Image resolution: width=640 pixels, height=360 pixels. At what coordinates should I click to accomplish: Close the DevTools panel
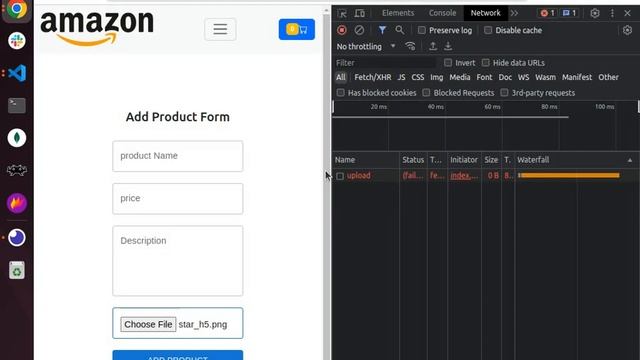pyautogui.click(x=627, y=13)
